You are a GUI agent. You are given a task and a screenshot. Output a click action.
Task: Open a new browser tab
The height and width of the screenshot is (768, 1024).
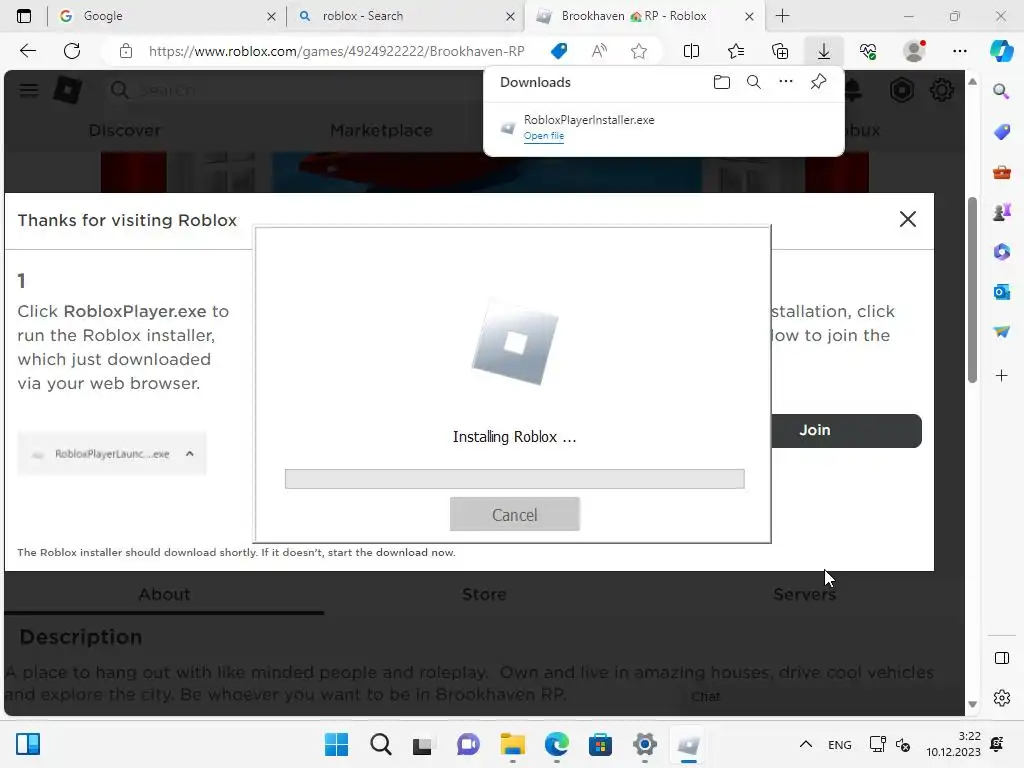coord(782,16)
